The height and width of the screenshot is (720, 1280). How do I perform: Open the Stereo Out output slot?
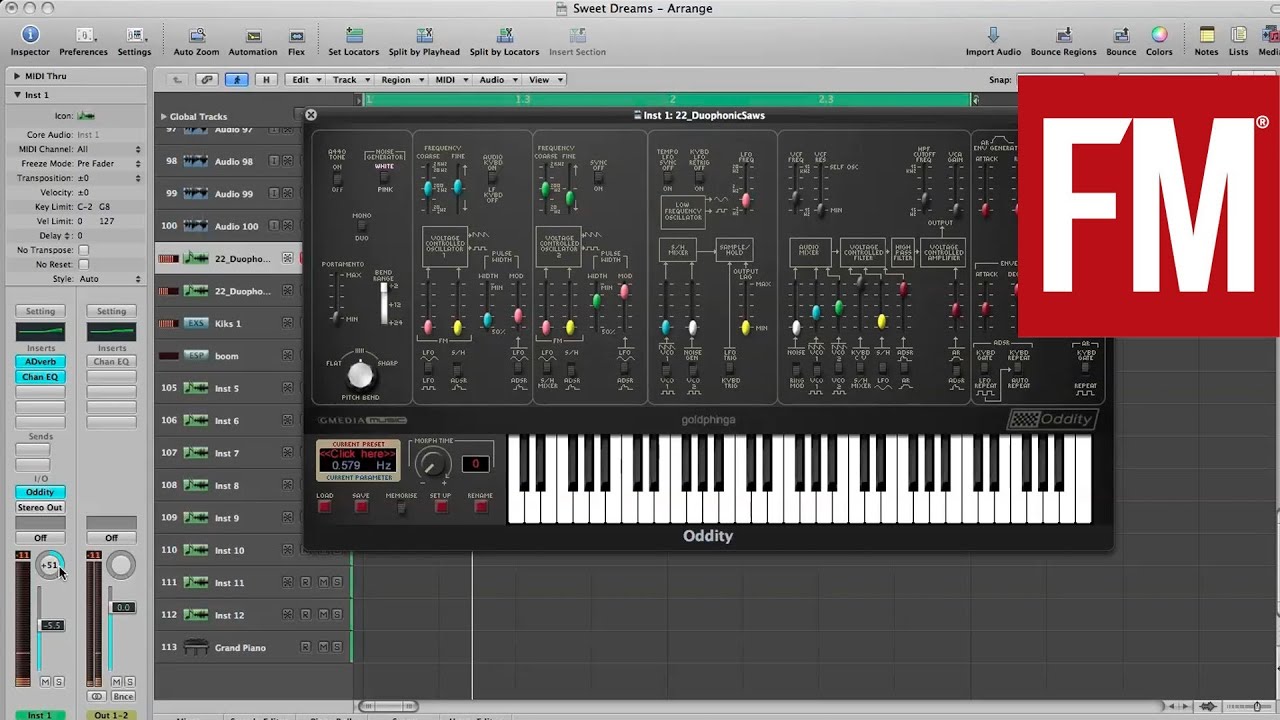(40, 507)
